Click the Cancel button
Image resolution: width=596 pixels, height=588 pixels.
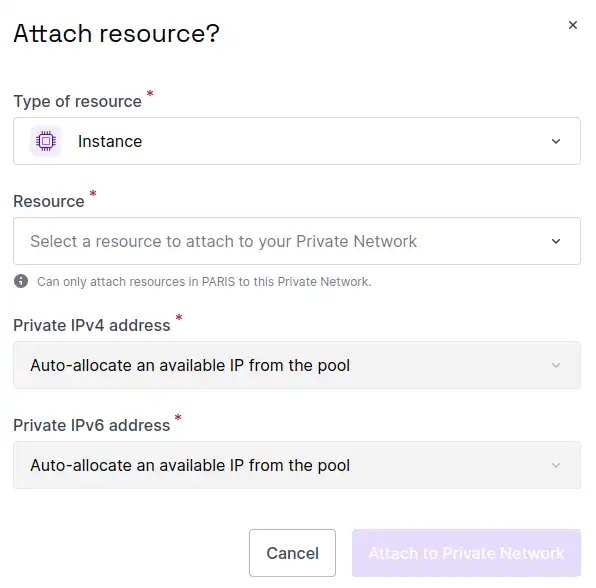pyautogui.click(x=292, y=553)
